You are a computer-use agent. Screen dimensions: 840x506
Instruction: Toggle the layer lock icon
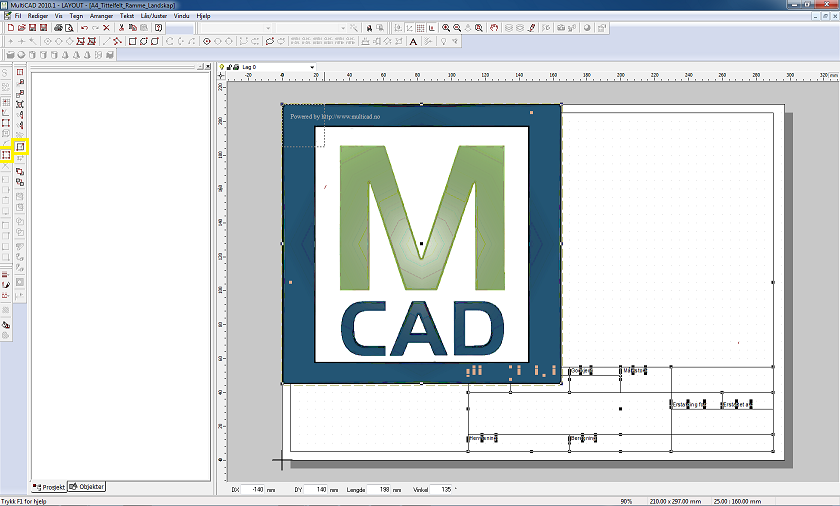point(229,67)
